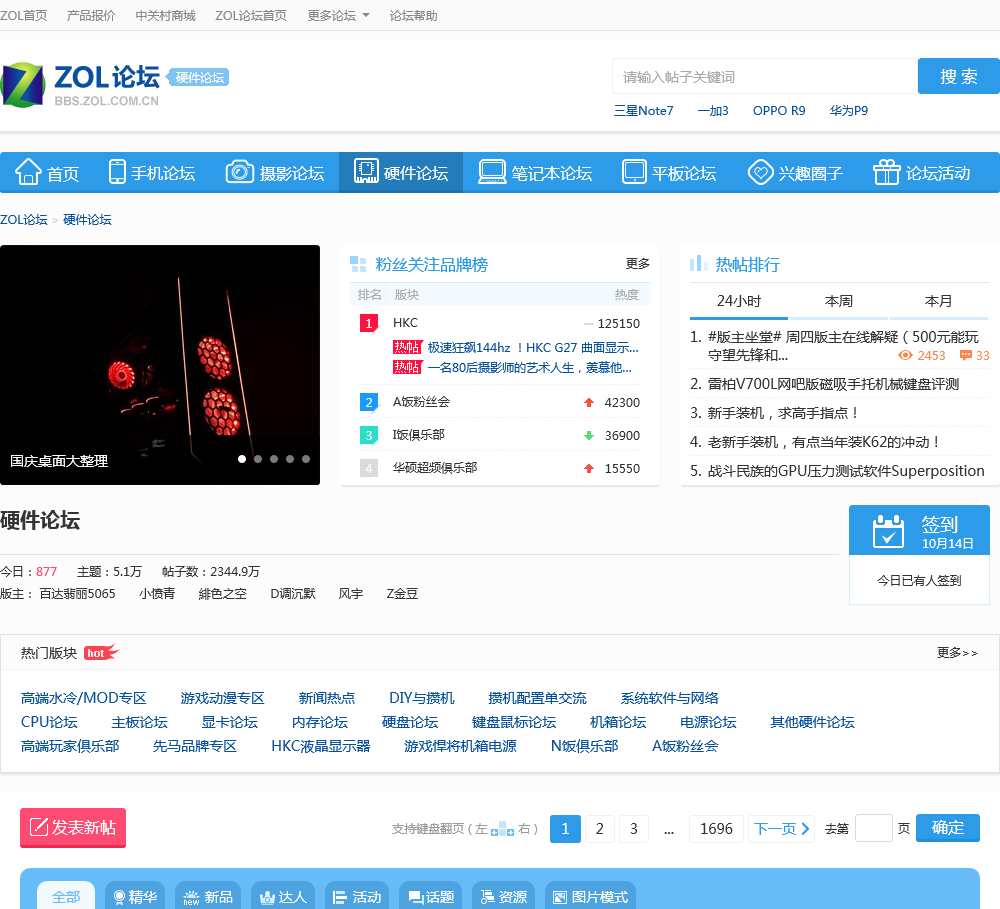
Task: Click the rank 2 badge for A饭粉丝会
Action: click(x=369, y=403)
